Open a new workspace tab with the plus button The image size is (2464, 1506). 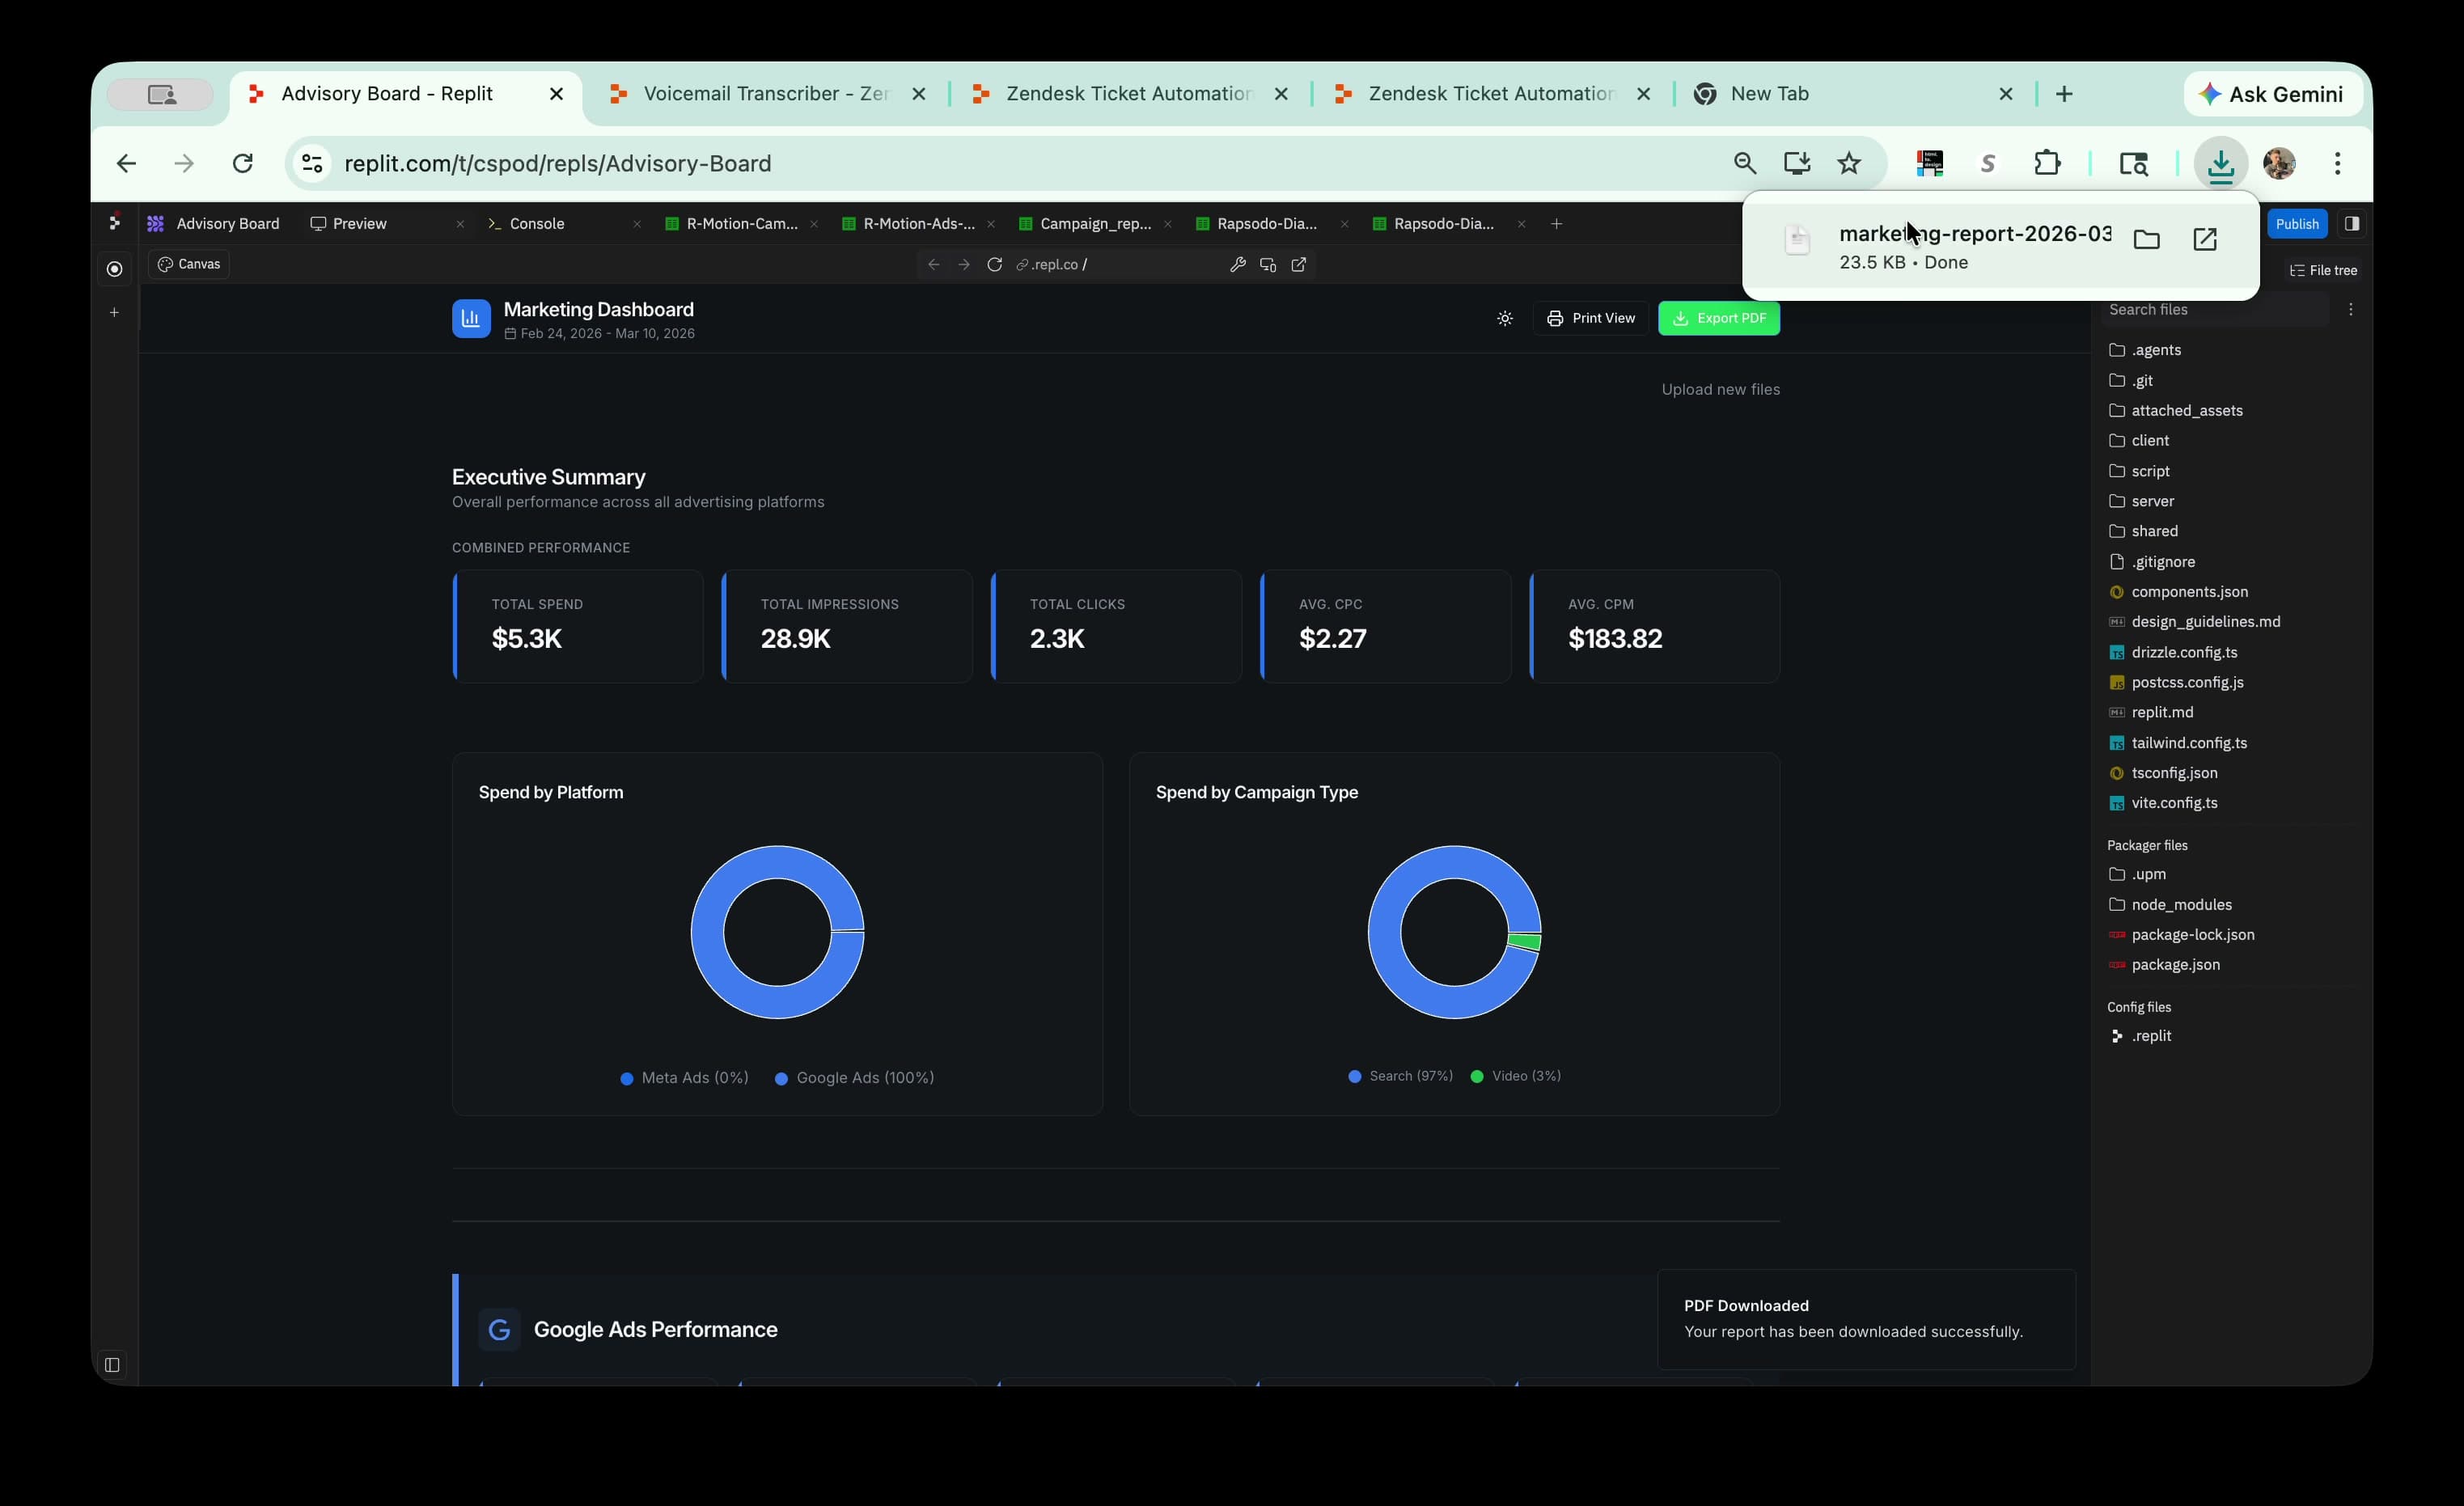coord(1556,224)
